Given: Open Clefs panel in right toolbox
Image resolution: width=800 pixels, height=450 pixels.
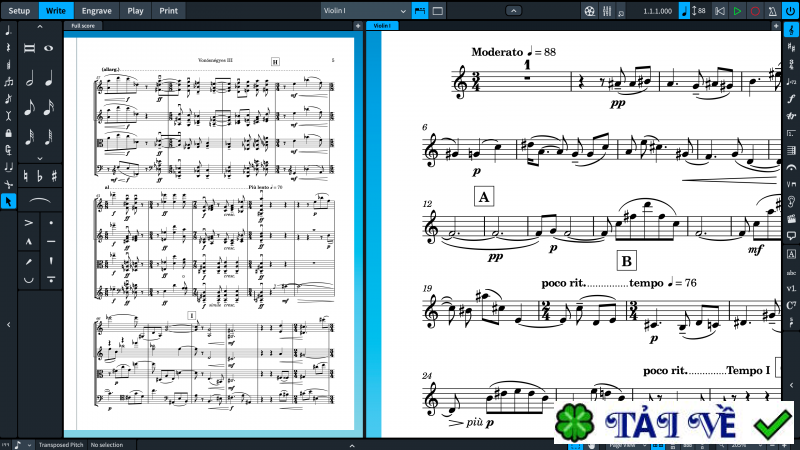Looking at the screenshot, I should (x=791, y=30).
